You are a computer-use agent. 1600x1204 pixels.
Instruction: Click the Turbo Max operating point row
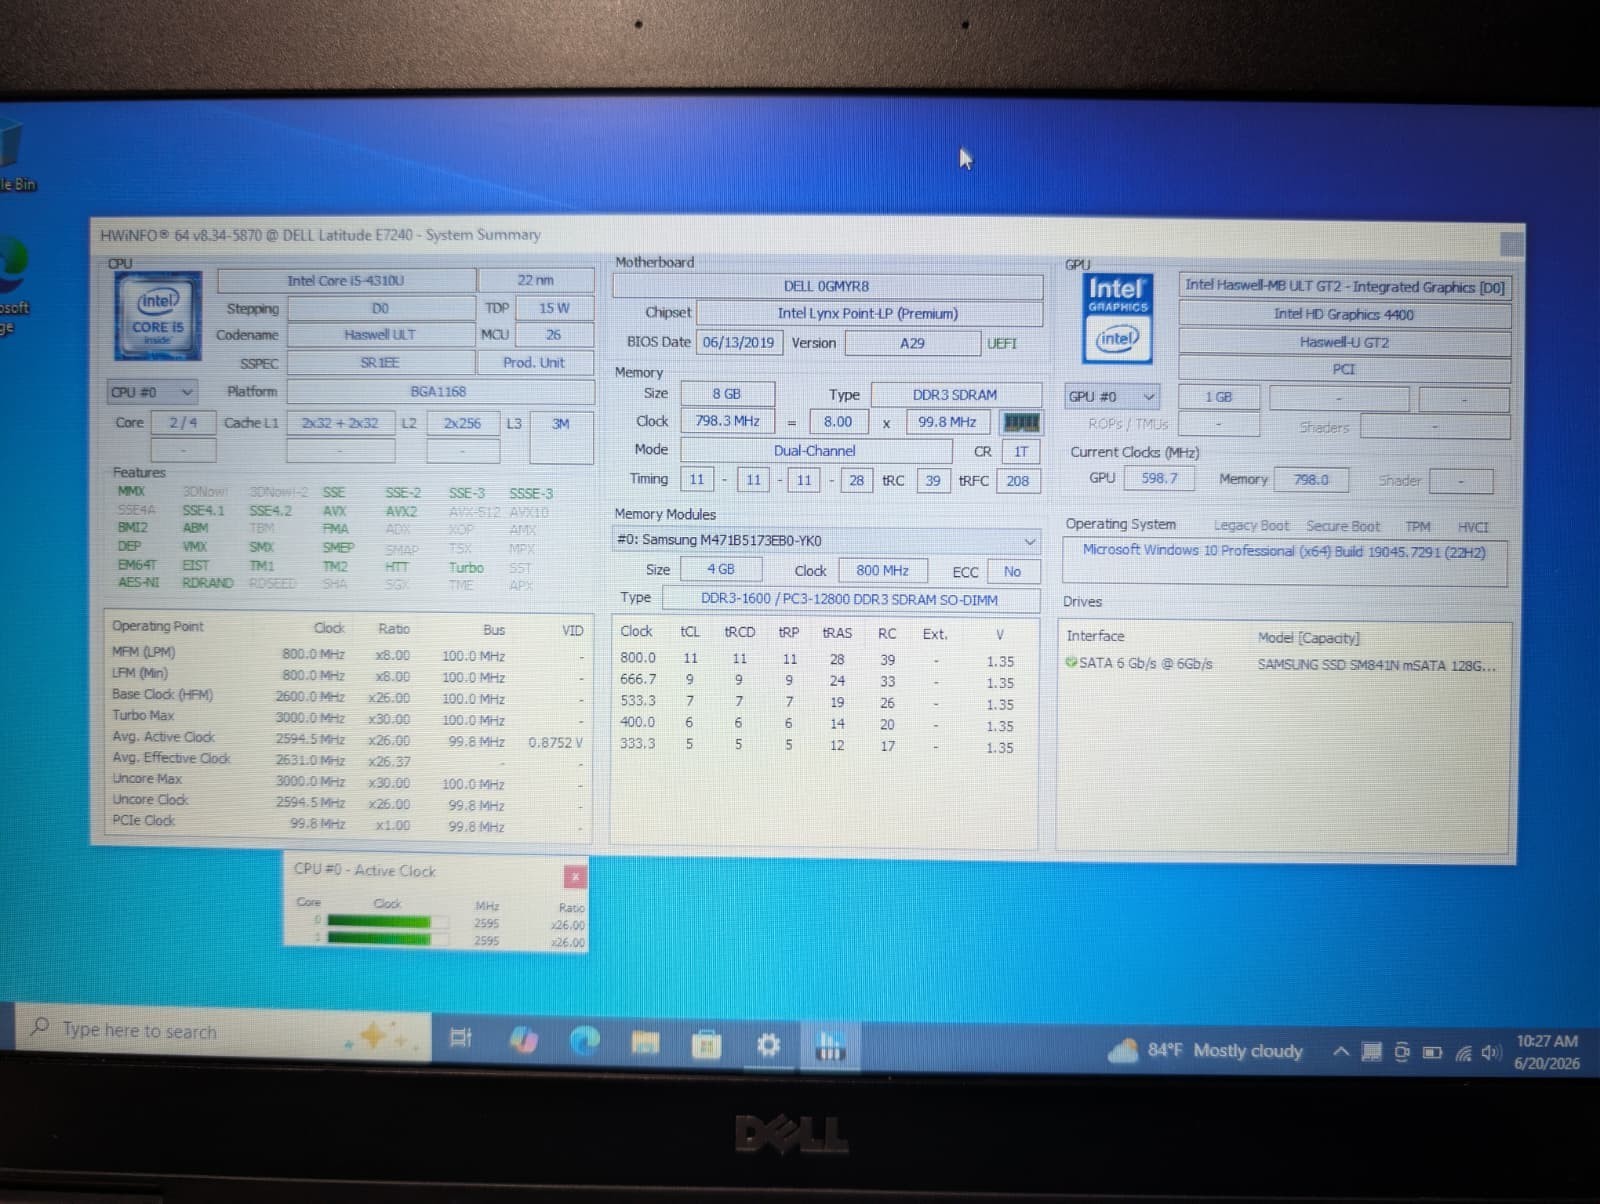348,718
